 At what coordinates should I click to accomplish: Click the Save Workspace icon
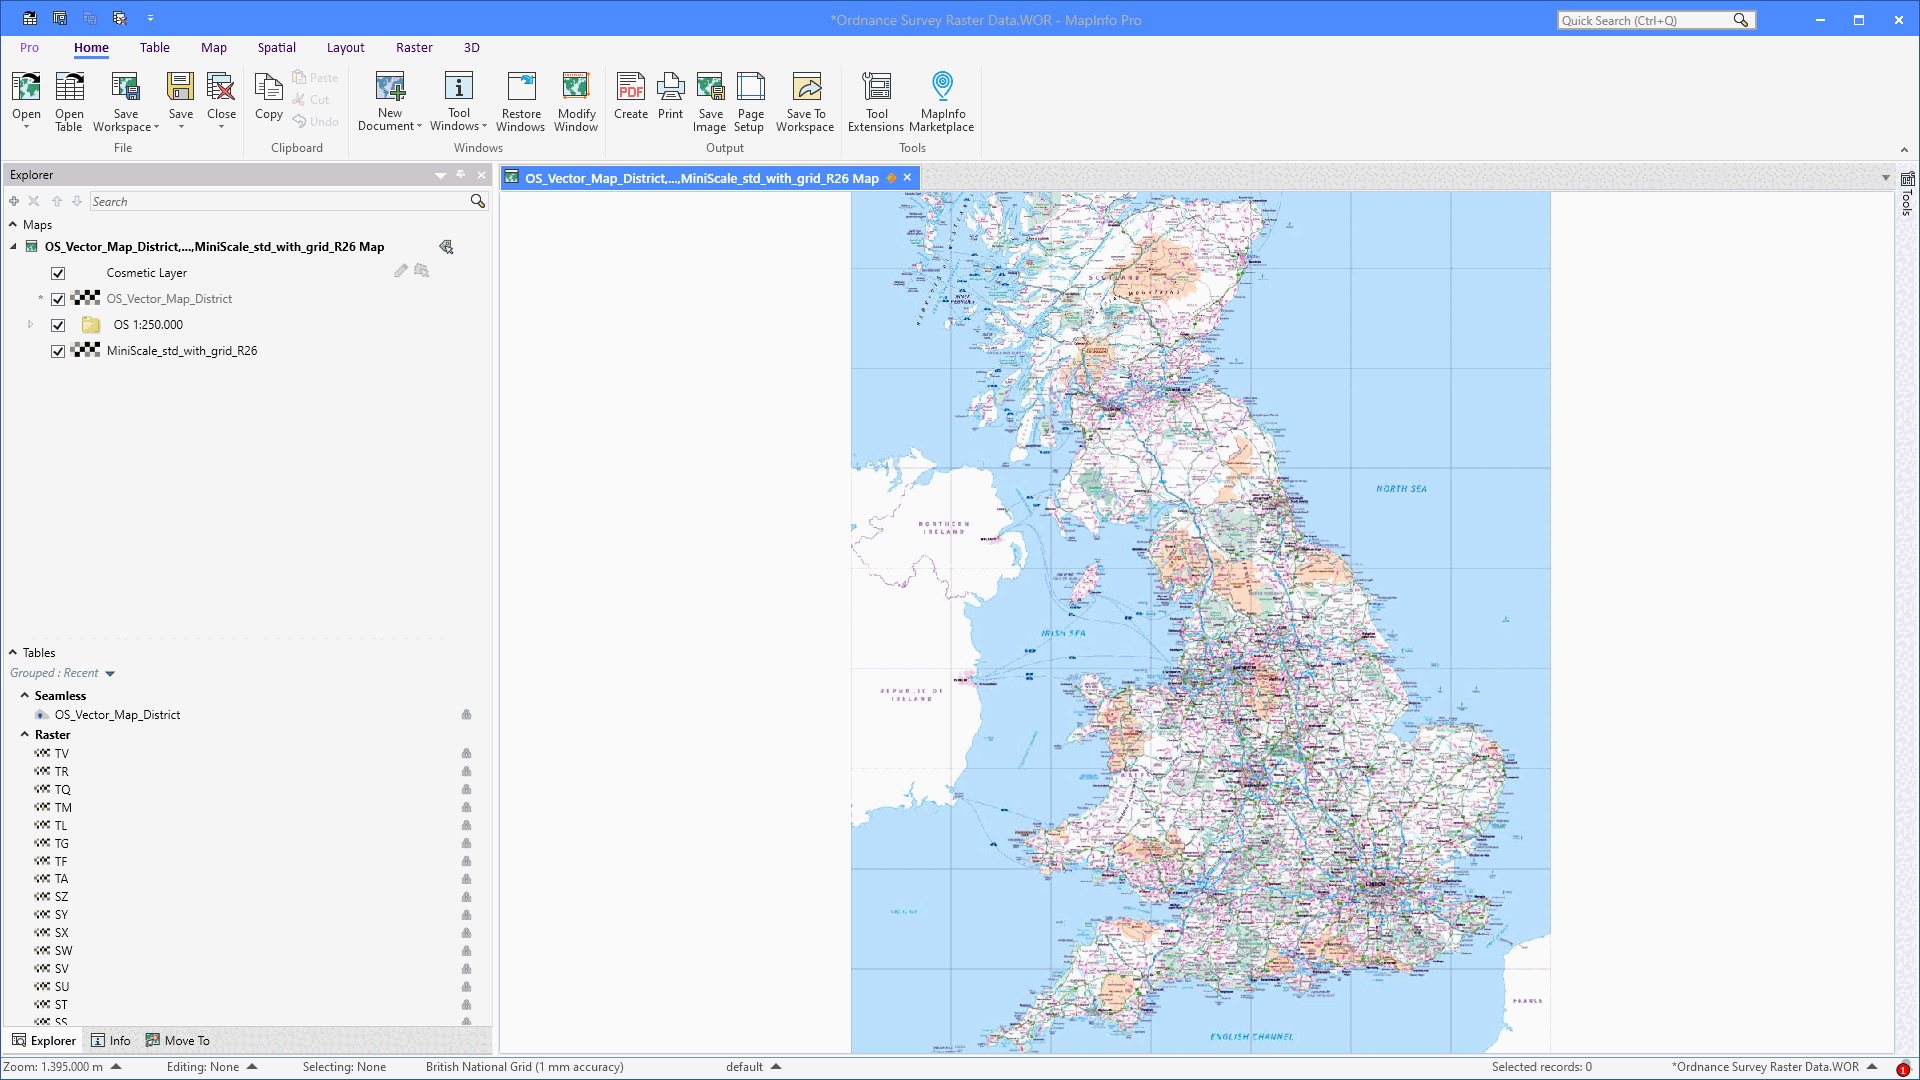pyautogui.click(x=125, y=87)
